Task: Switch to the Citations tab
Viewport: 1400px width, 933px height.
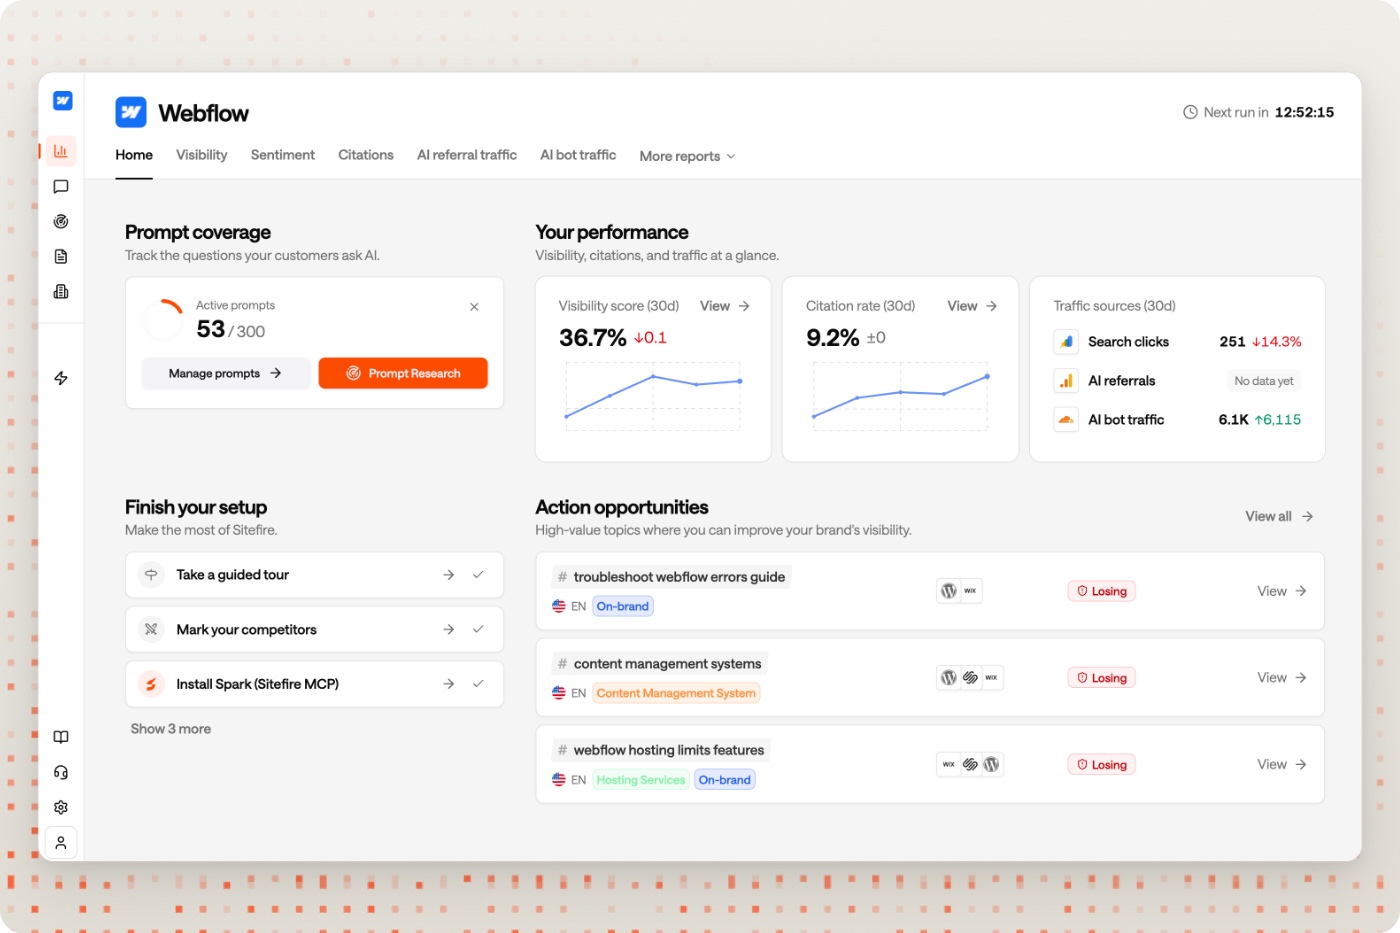Action: click(366, 155)
